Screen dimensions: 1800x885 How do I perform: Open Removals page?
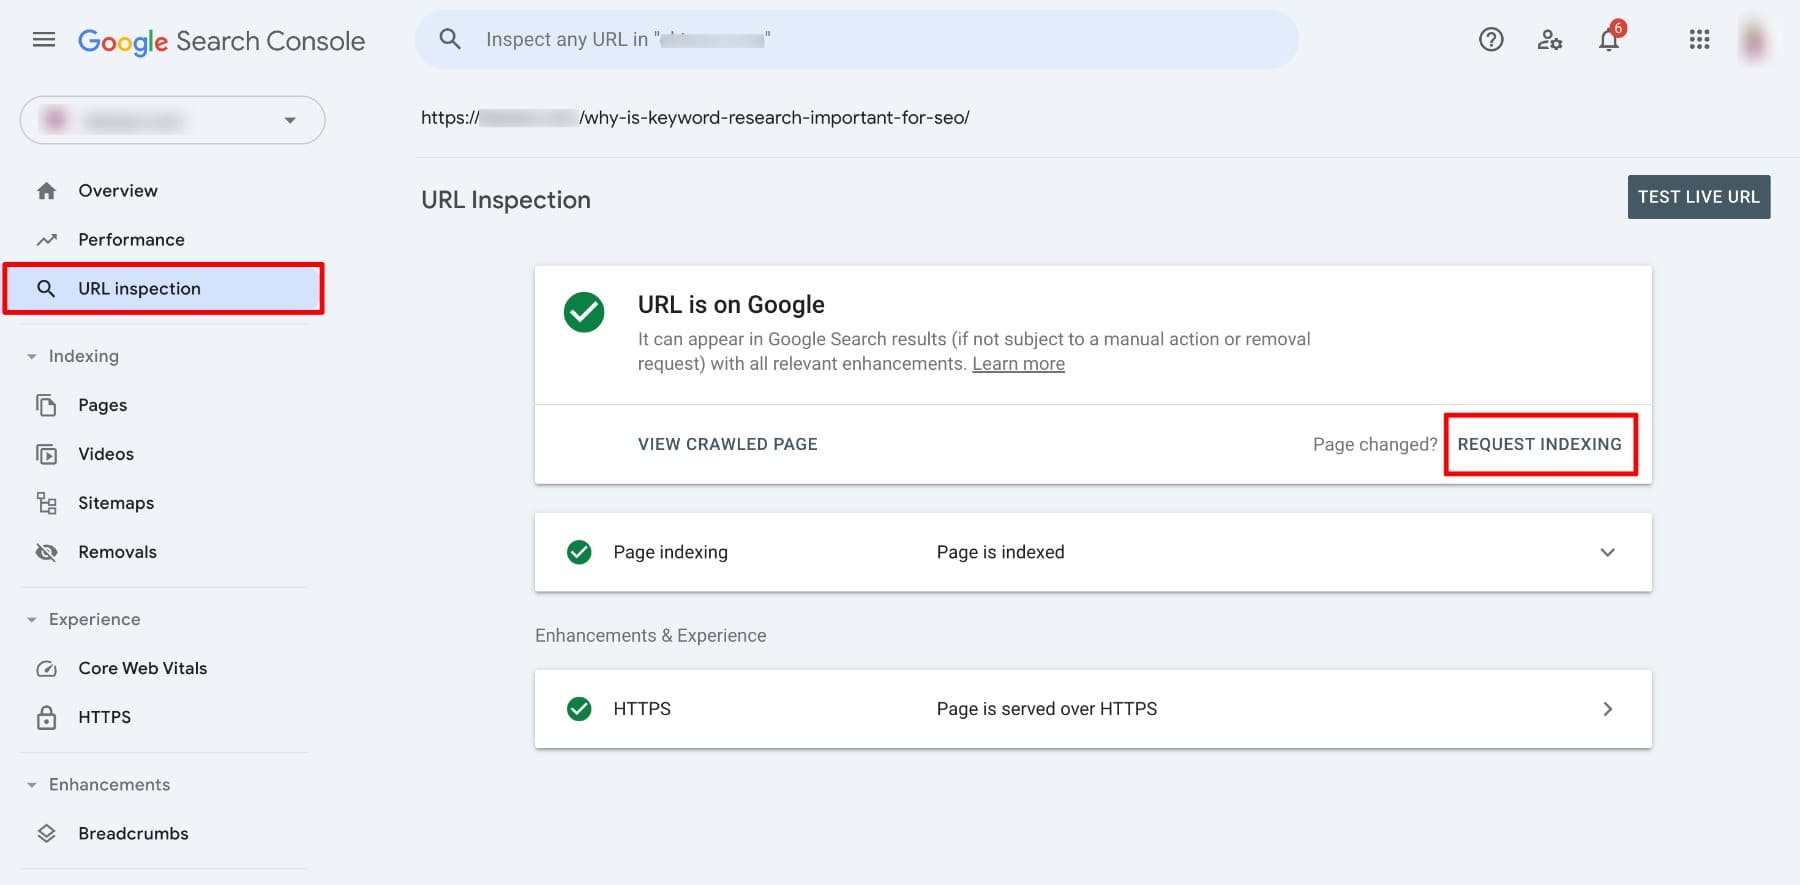pos(117,552)
